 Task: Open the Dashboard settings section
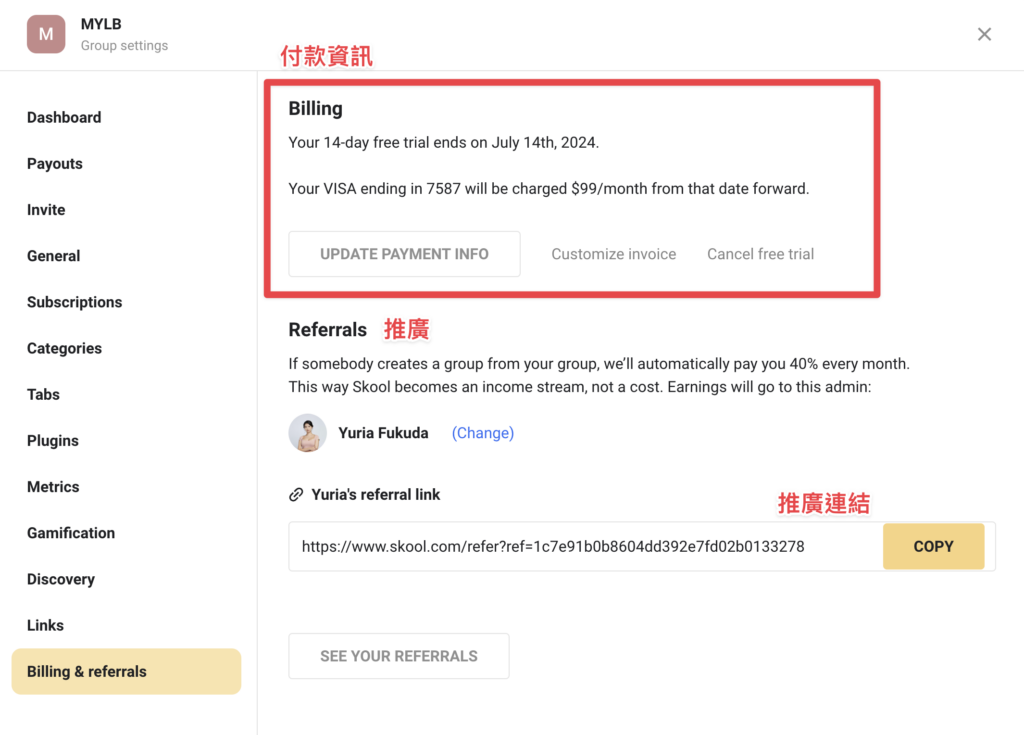(x=64, y=118)
